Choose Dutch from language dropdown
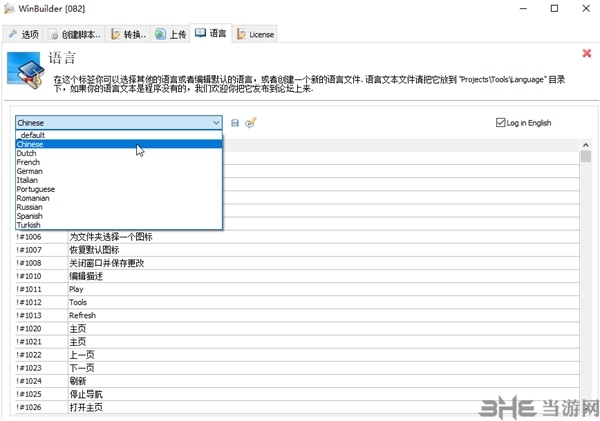600x421 pixels. [x=119, y=153]
